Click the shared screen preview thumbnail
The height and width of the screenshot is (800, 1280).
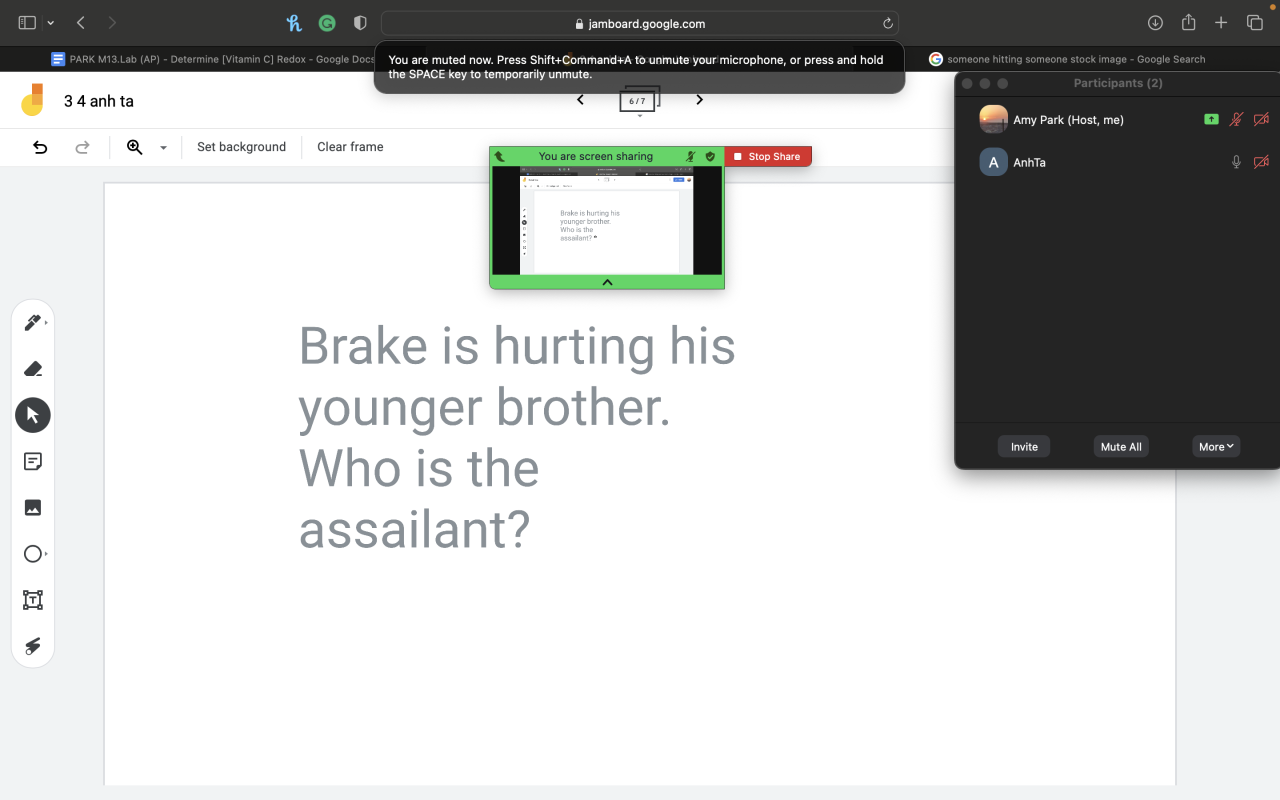pyautogui.click(x=607, y=221)
